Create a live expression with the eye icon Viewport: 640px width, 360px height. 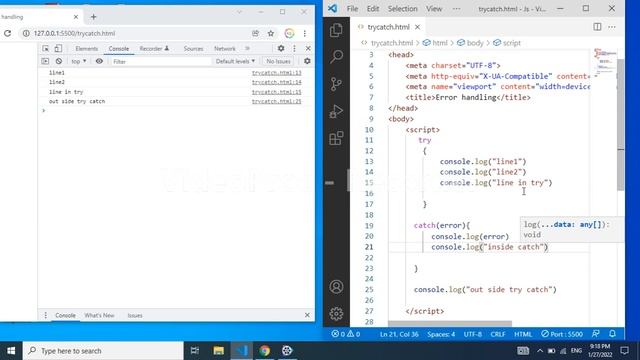click(99, 61)
